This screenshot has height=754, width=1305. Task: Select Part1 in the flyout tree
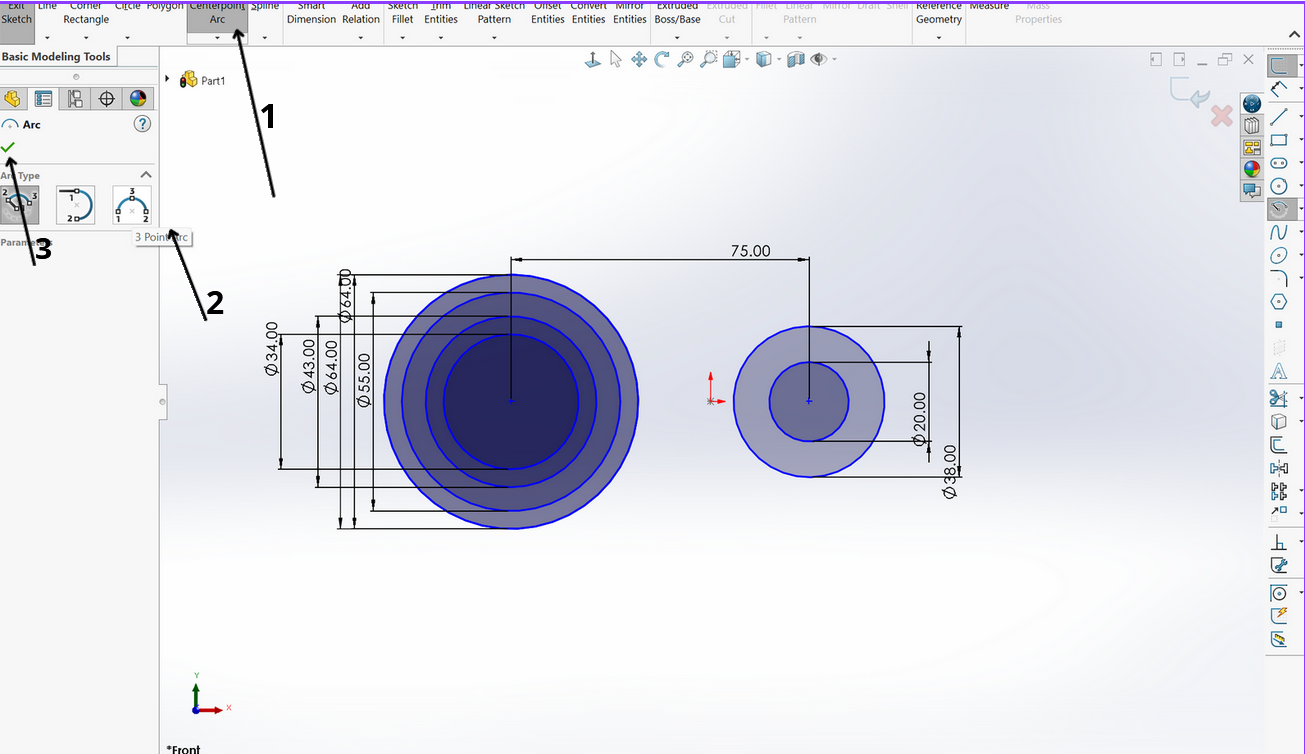coord(213,80)
